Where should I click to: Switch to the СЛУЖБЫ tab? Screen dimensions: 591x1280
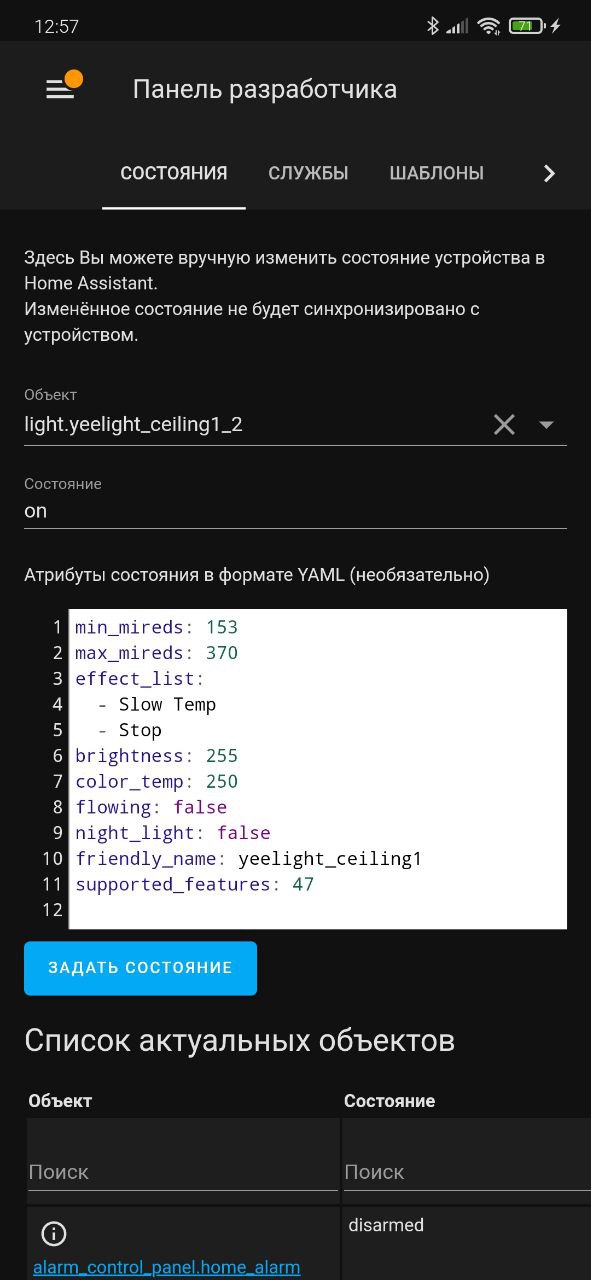[x=308, y=174]
